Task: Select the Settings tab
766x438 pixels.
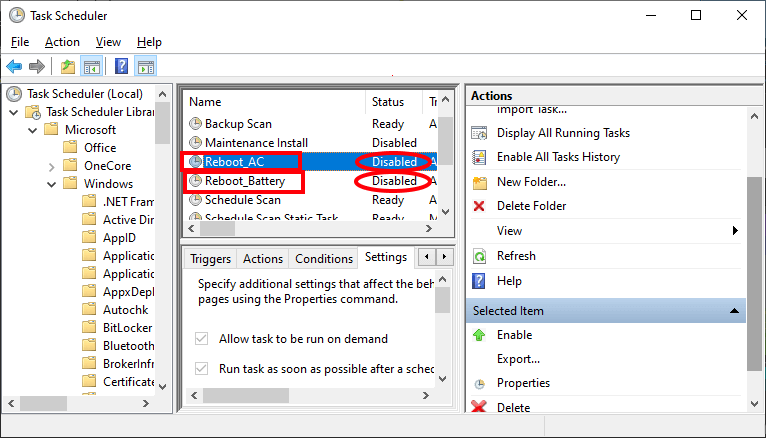Action: tap(386, 257)
